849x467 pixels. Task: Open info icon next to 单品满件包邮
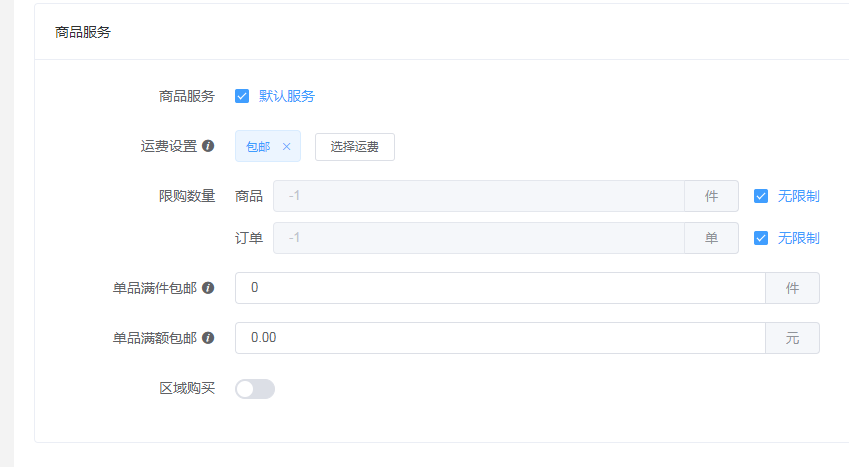click(208, 288)
